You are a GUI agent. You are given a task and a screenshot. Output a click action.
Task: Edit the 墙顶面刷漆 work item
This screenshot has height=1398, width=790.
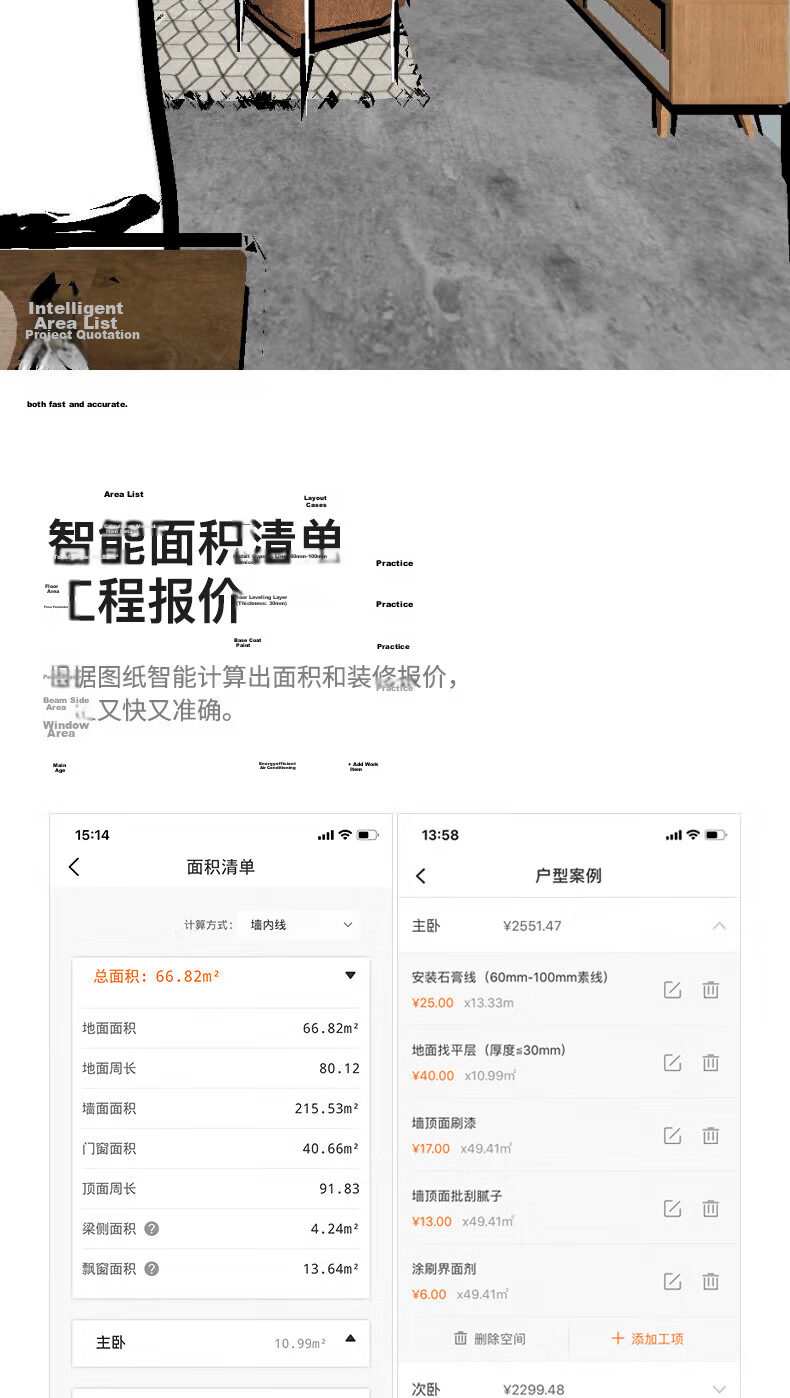[x=673, y=1136]
